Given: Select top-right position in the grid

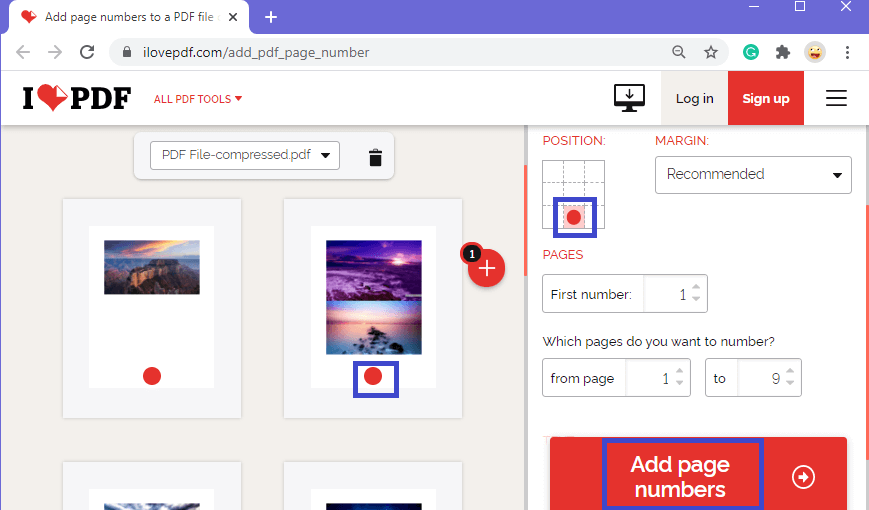Looking at the screenshot, I should 595,171.
